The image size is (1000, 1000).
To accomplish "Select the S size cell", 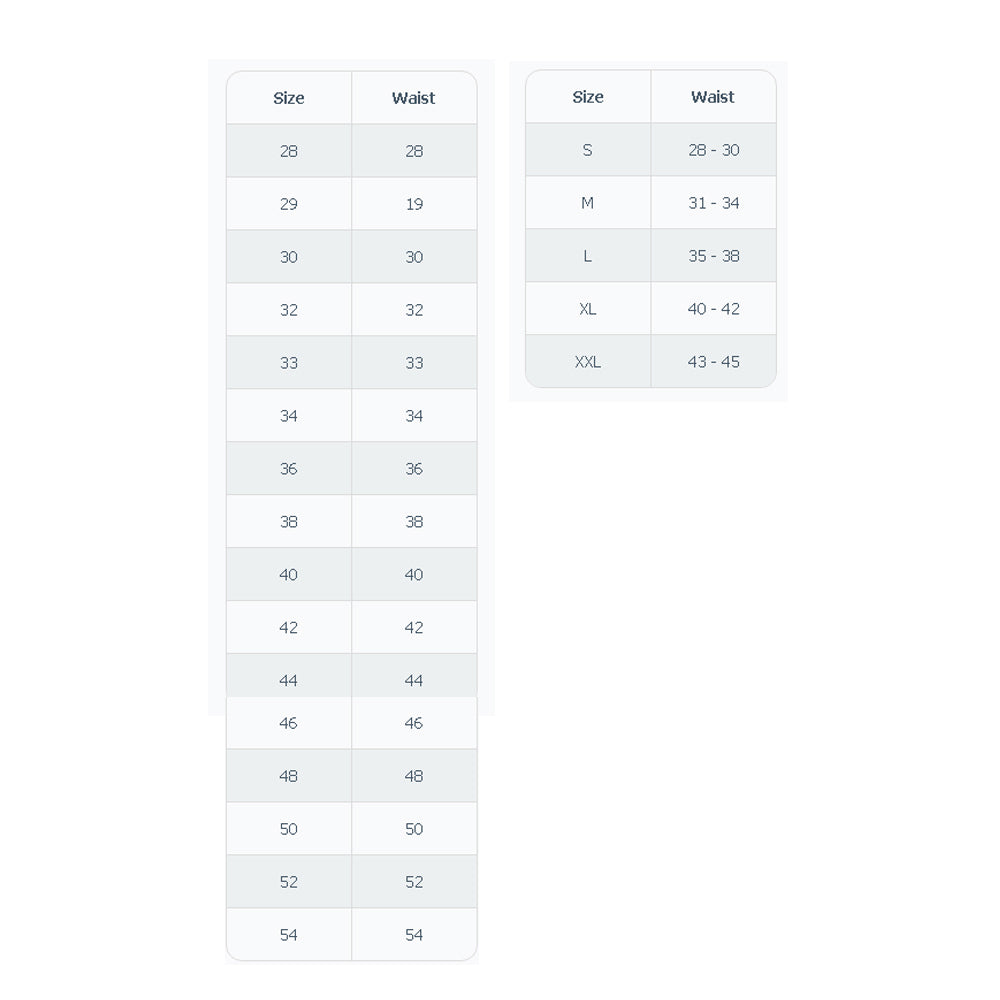I will coord(588,150).
